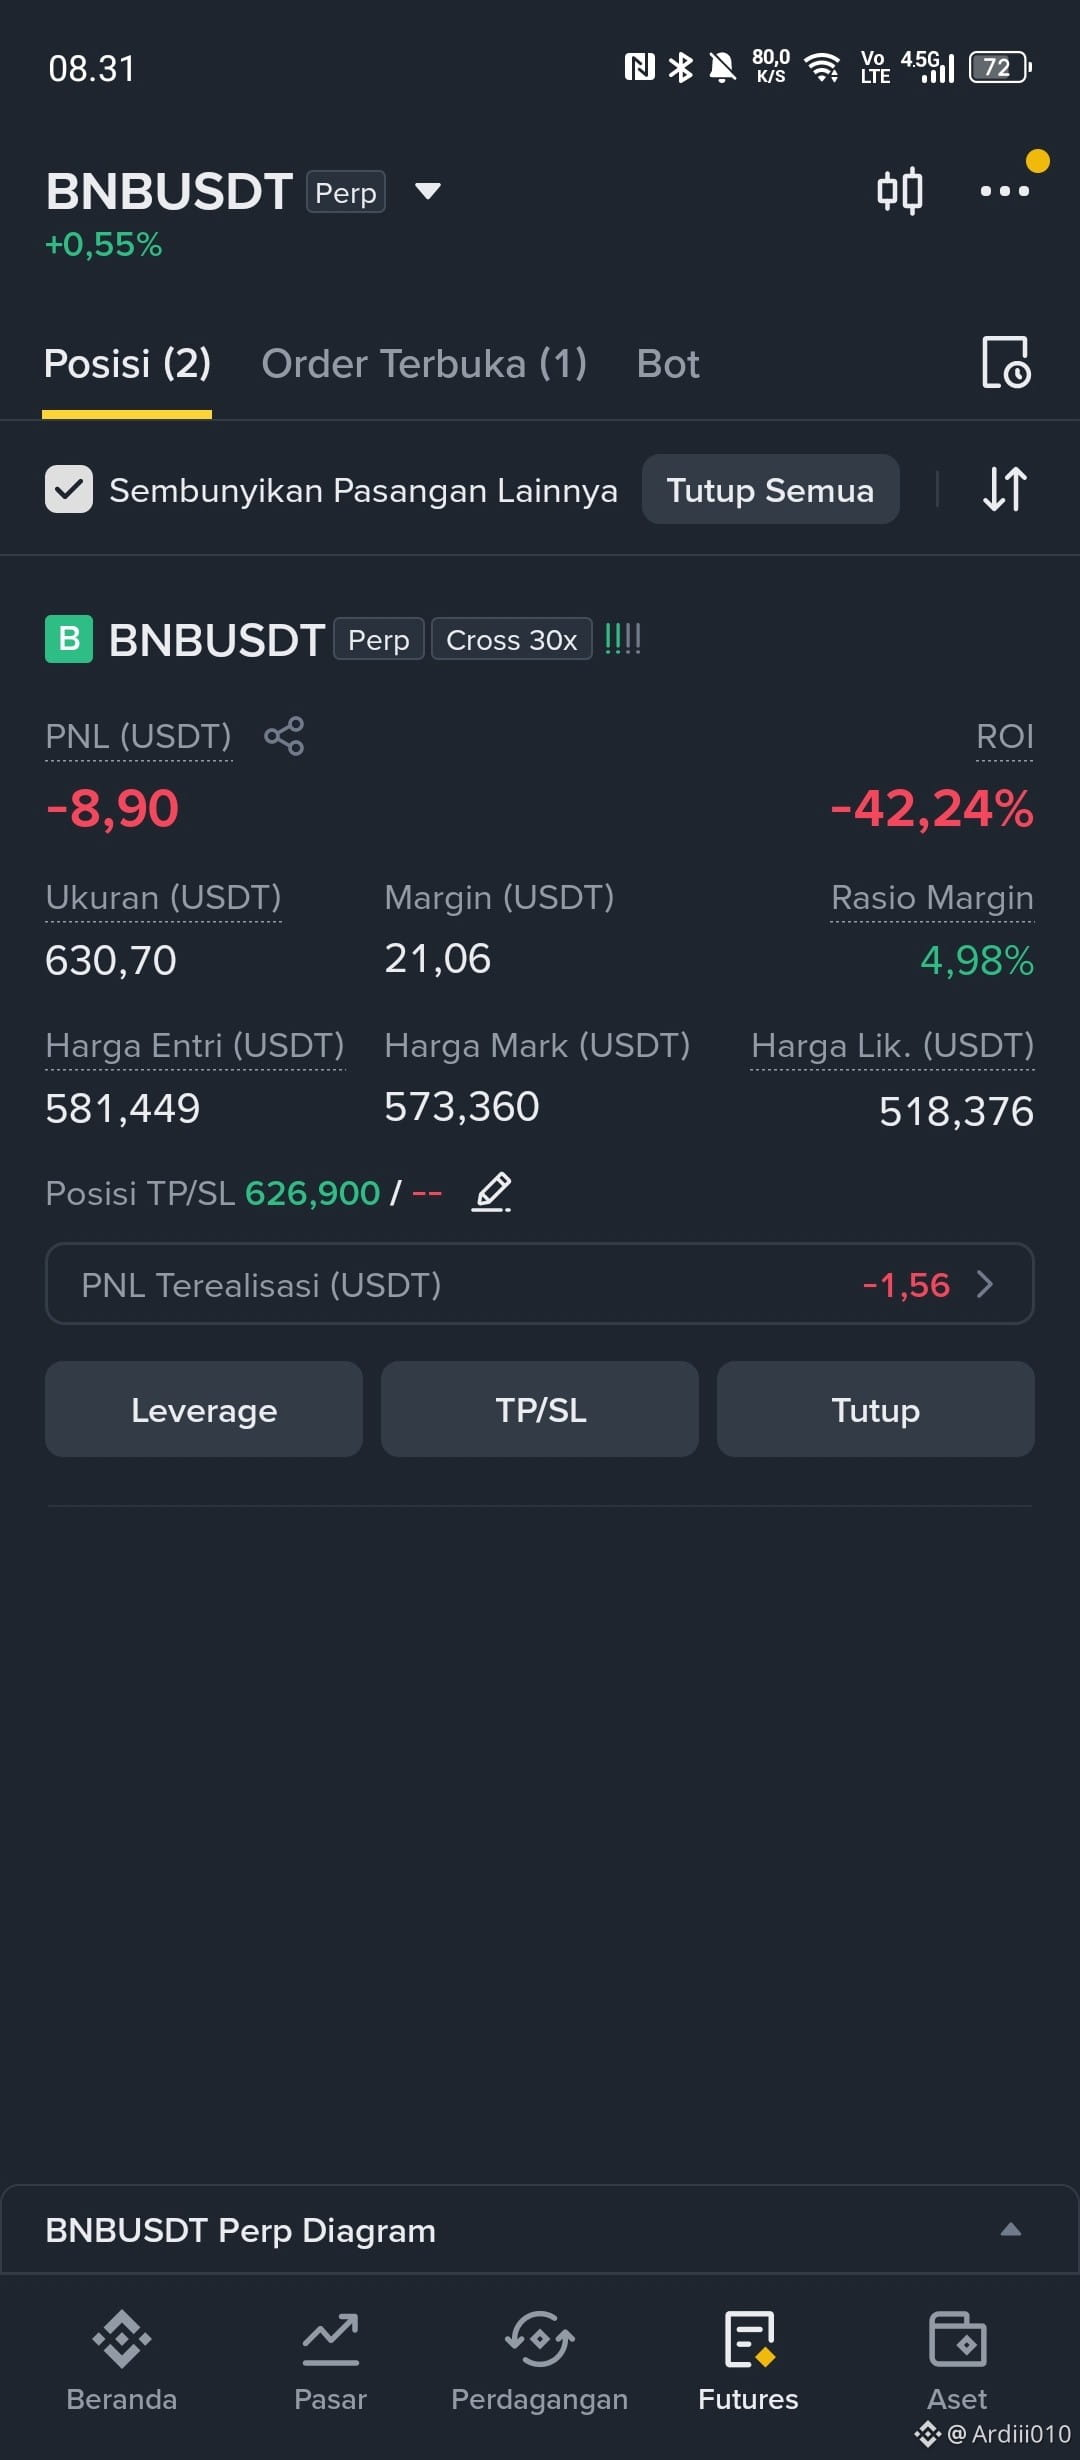The height and width of the screenshot is (2460, 1080).
Task: Tap the Tutup Semua button
Action: click(771, 489)
